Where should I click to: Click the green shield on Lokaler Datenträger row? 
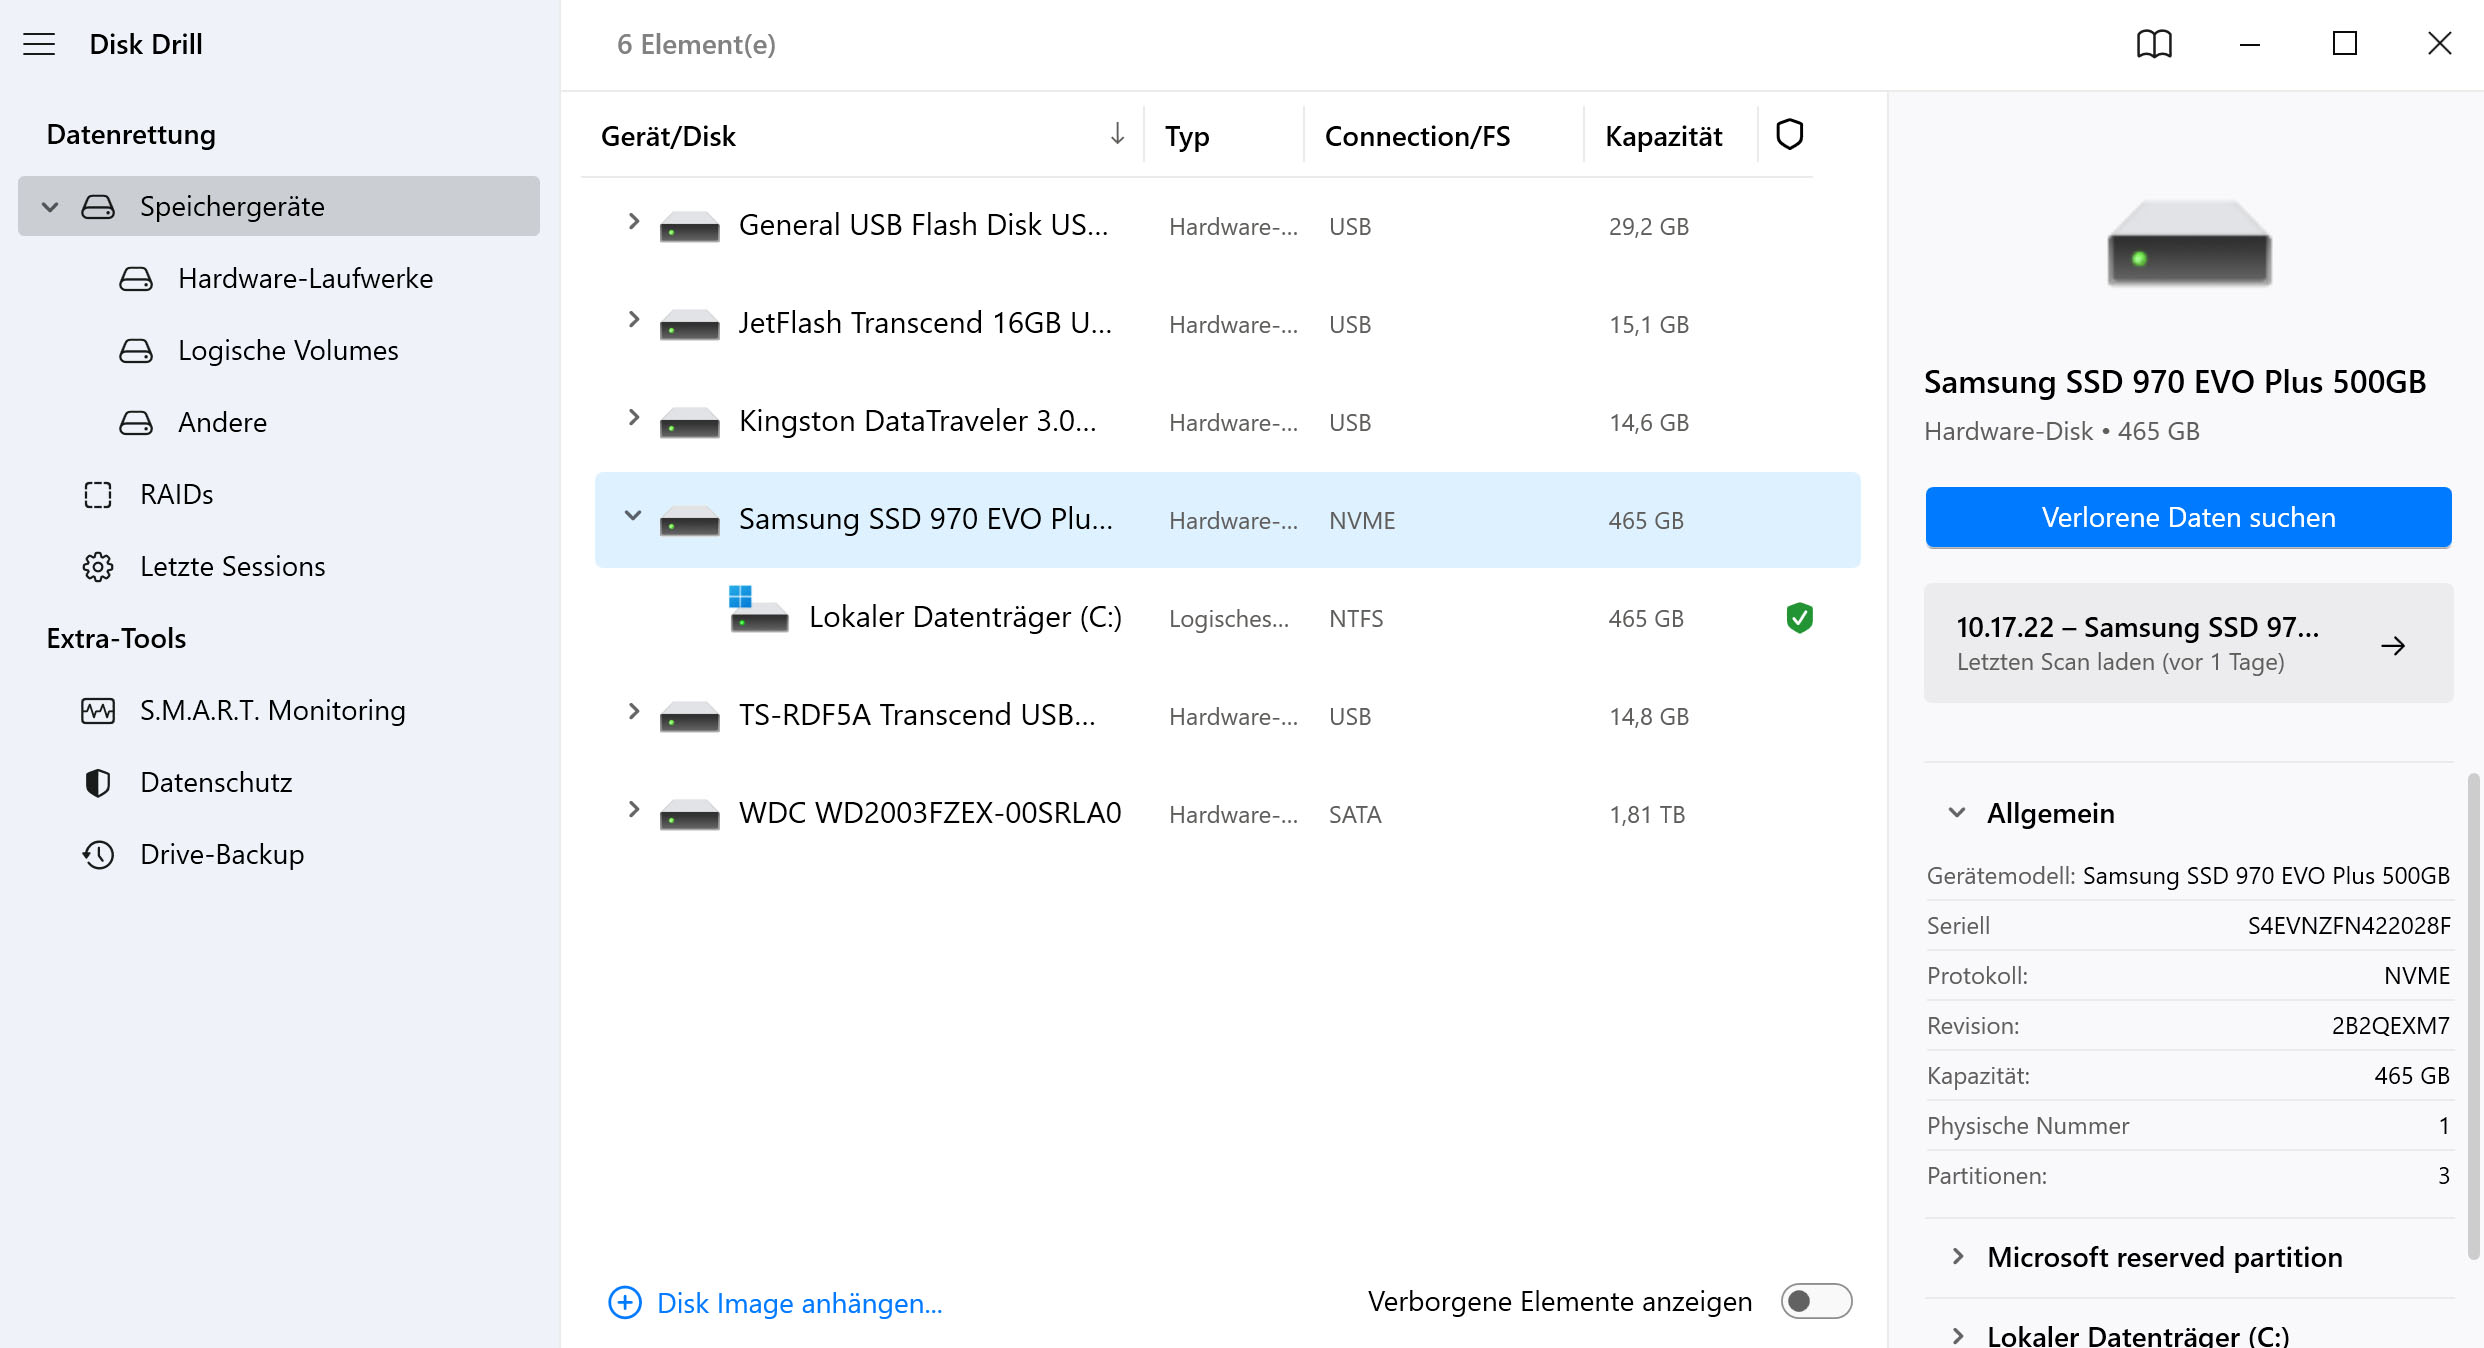click(x=1799, y=618)
